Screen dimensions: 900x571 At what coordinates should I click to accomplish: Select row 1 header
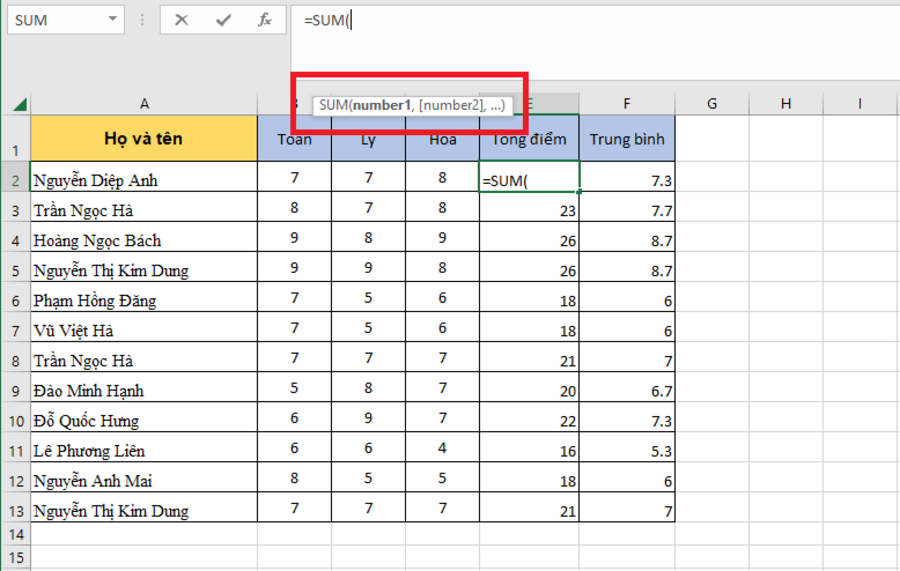(15, 138)
